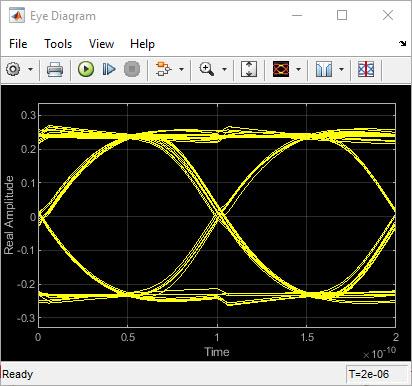The image size is (412, 386).
Task: Click the highlight Simulink block icon
Action: pyautogui.click(x=163, y=69)
